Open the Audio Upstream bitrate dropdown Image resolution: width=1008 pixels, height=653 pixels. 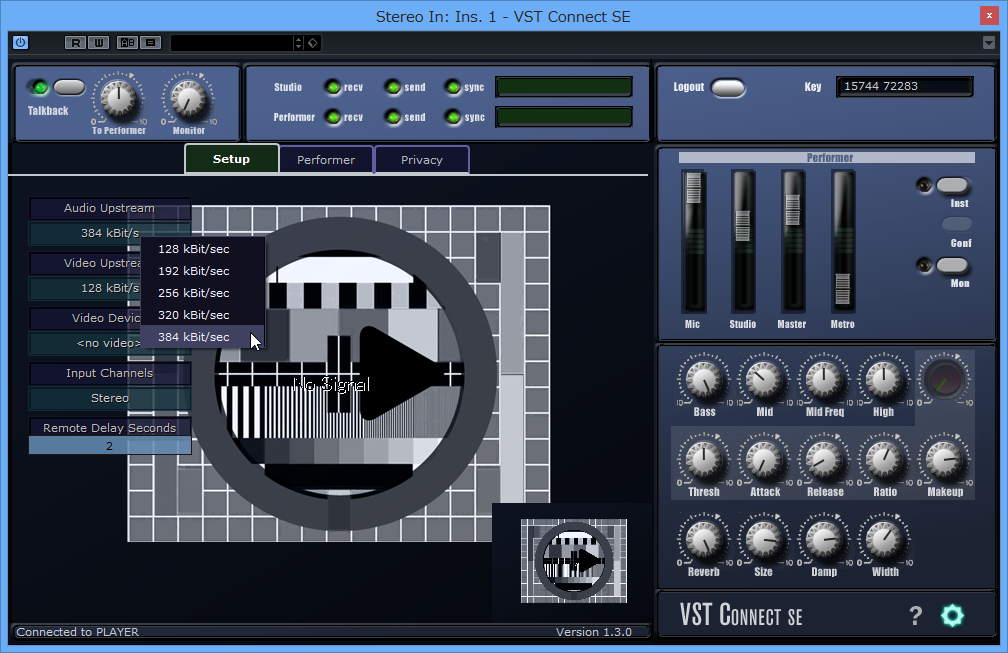110,233
